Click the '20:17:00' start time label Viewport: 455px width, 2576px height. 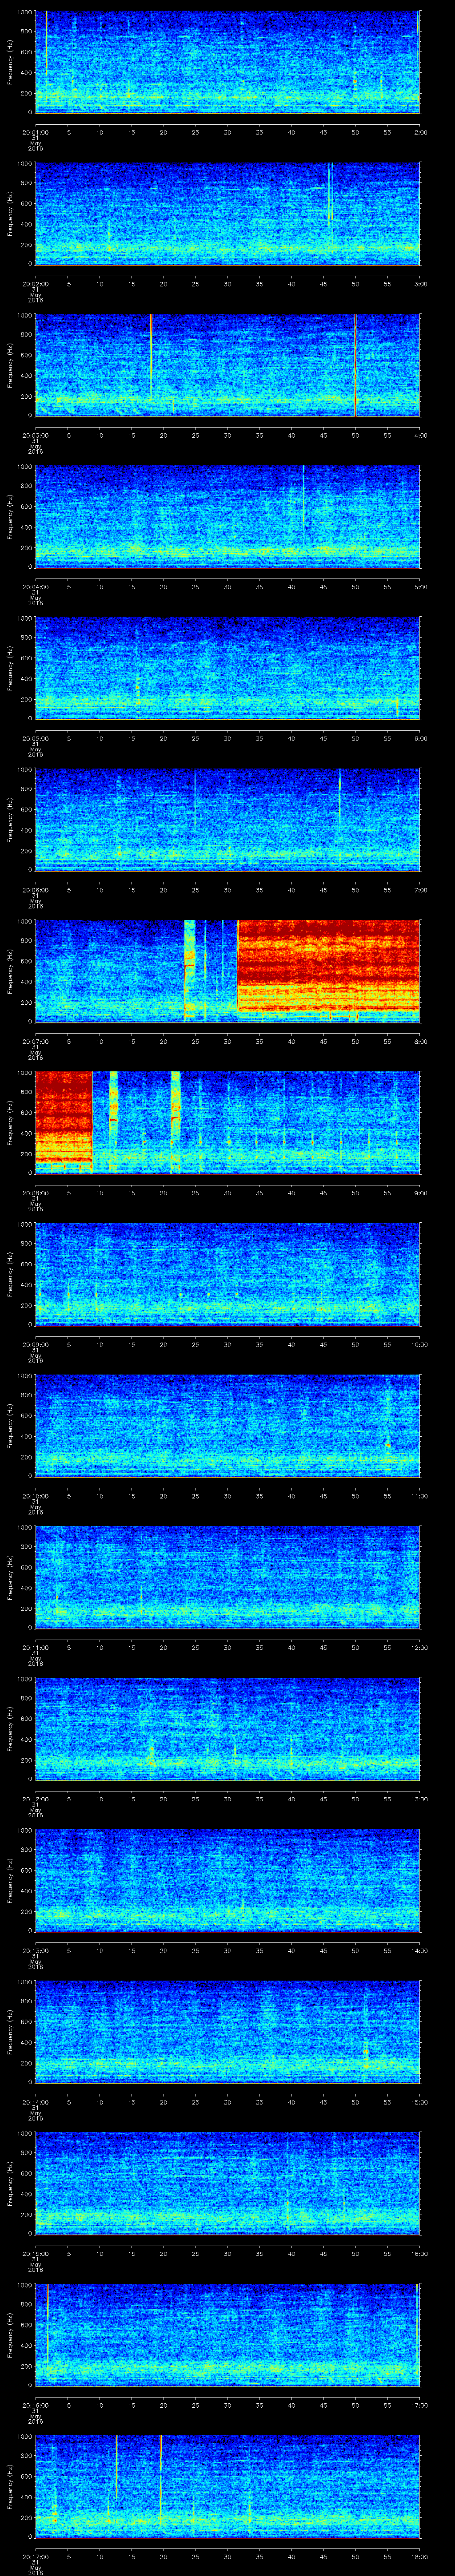point(35,2556)
